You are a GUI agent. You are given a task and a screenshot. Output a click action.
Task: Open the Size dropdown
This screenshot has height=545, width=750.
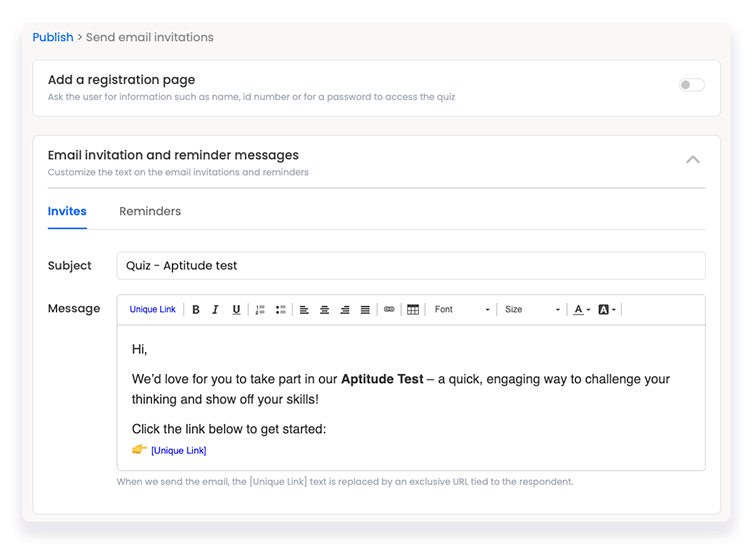click(532, 310)
